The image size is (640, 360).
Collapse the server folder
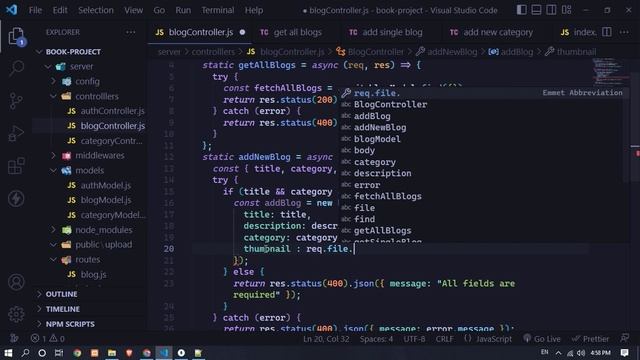click(81, 67)
